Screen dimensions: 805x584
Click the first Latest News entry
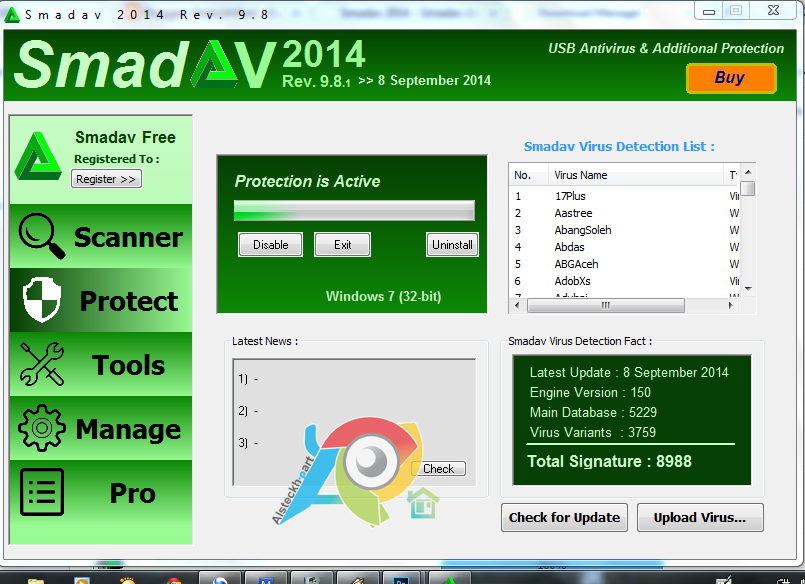pos(248,379)
